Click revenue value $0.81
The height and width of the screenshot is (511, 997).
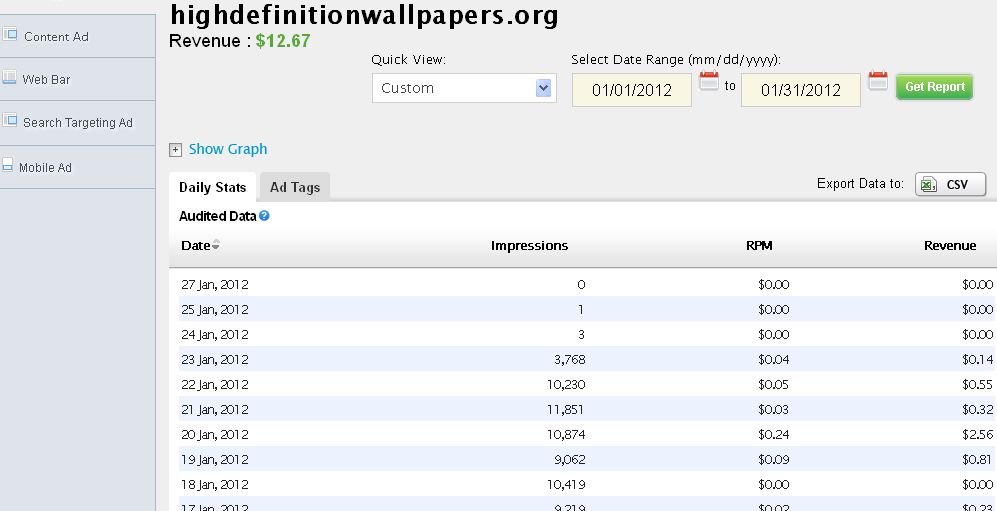pyautogui.click(x=978, y=460)
